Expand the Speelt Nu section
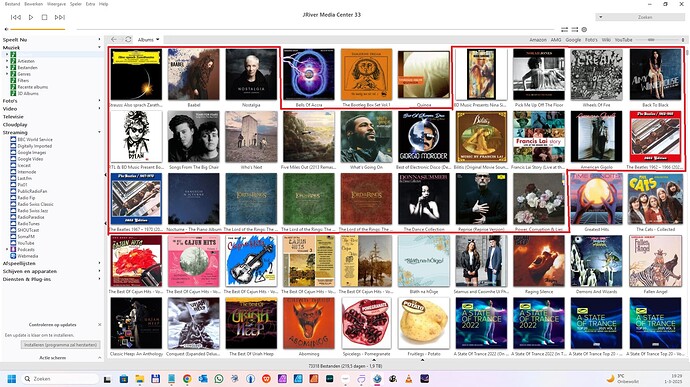The image size is (690, 387). click(99, 40)
